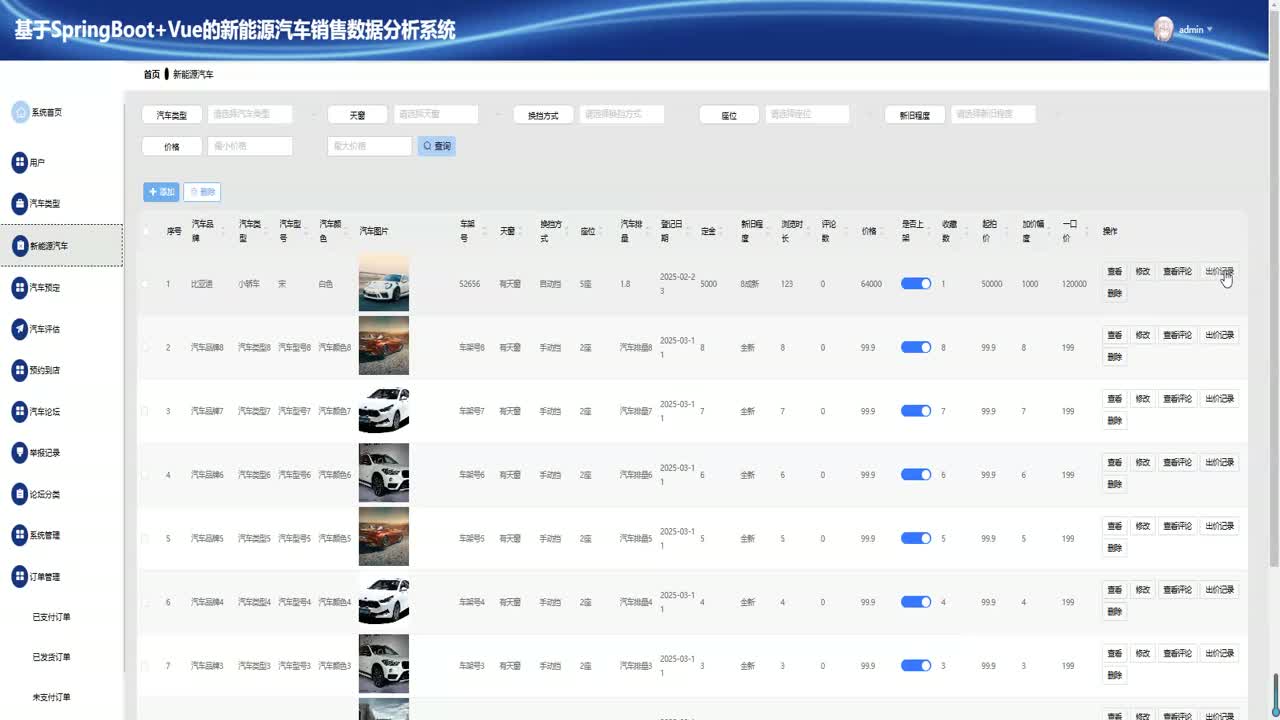Click the 系统管理 sidebar icon

[19, 535]
